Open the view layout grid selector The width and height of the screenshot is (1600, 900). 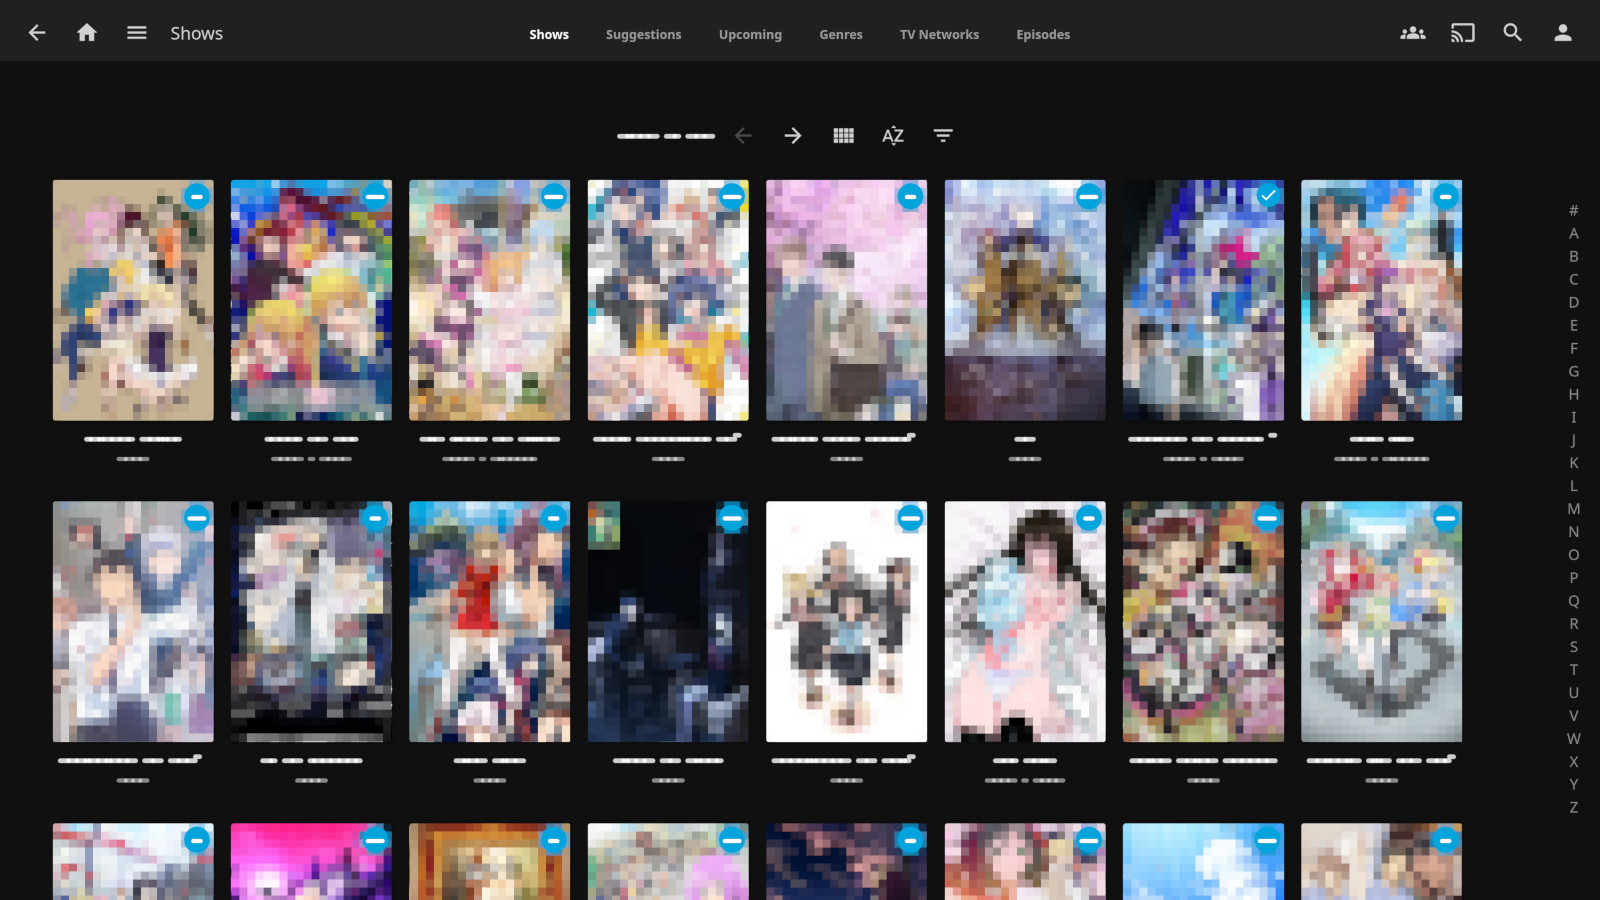[843, 136]
